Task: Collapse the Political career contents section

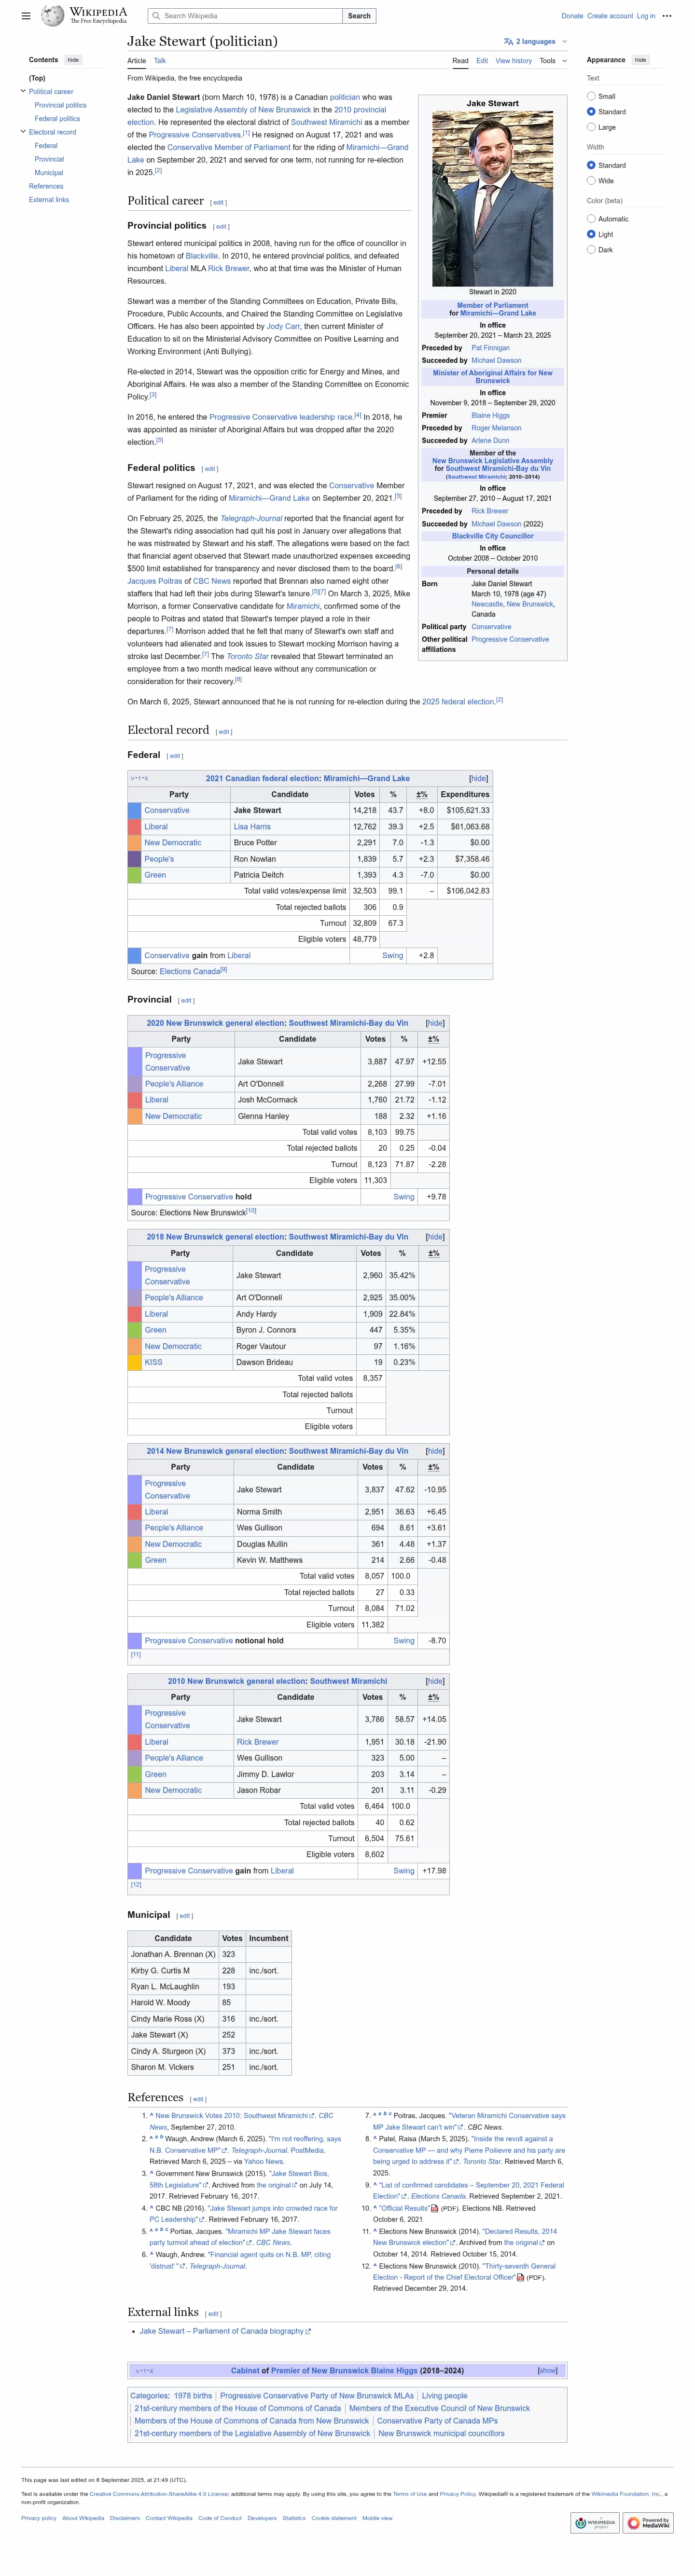Action: (23, 91)
